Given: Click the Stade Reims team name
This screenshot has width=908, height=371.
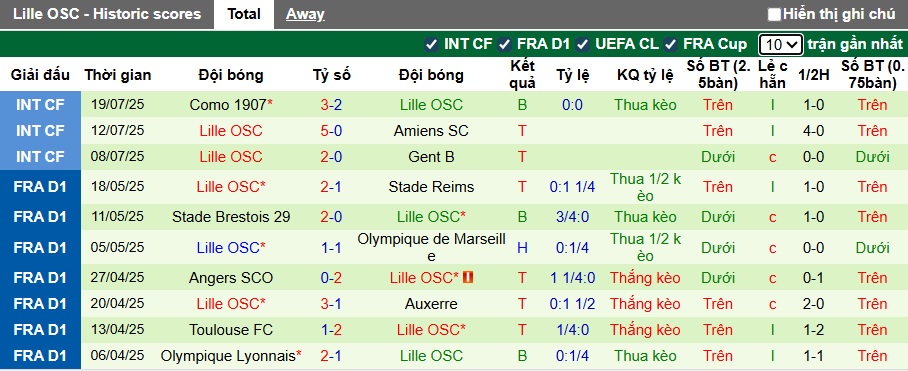Looking at the screenshot, I should (431, 187).
